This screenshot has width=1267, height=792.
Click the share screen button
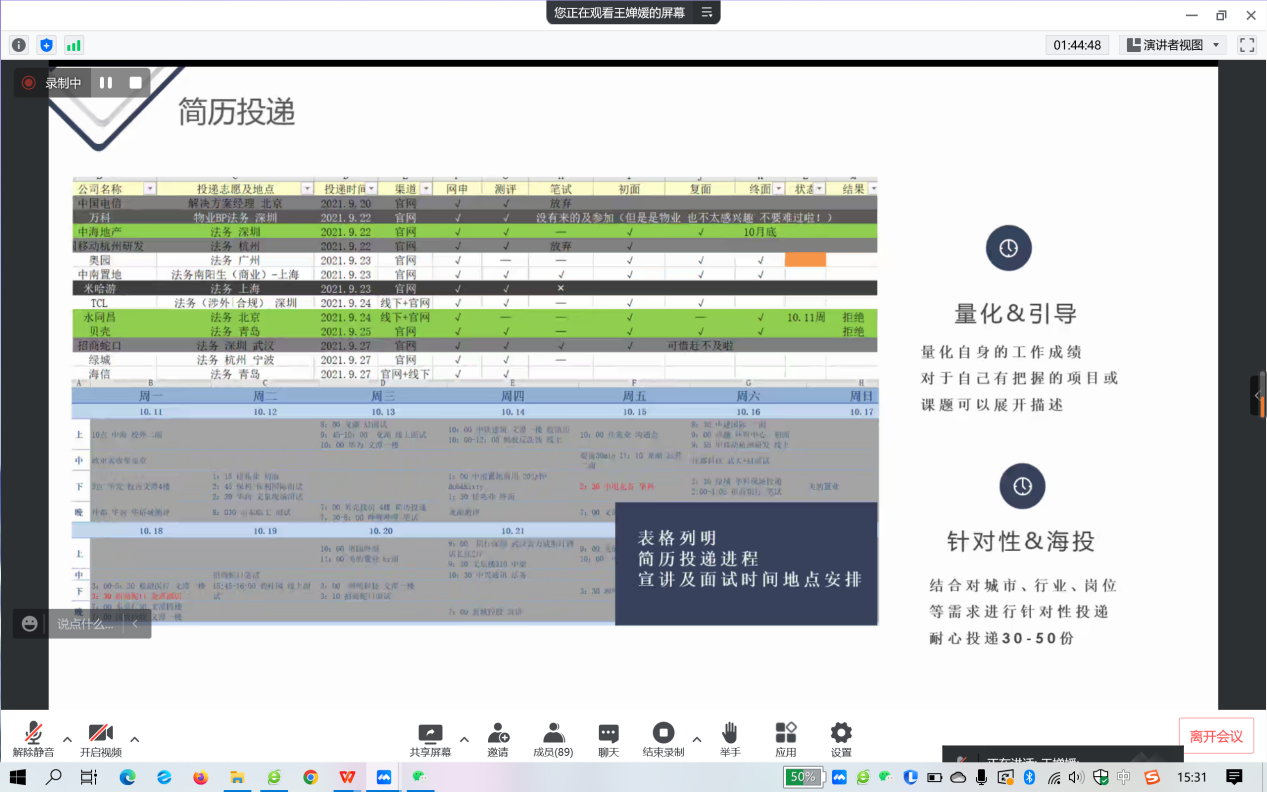click(x=430, y=739)
